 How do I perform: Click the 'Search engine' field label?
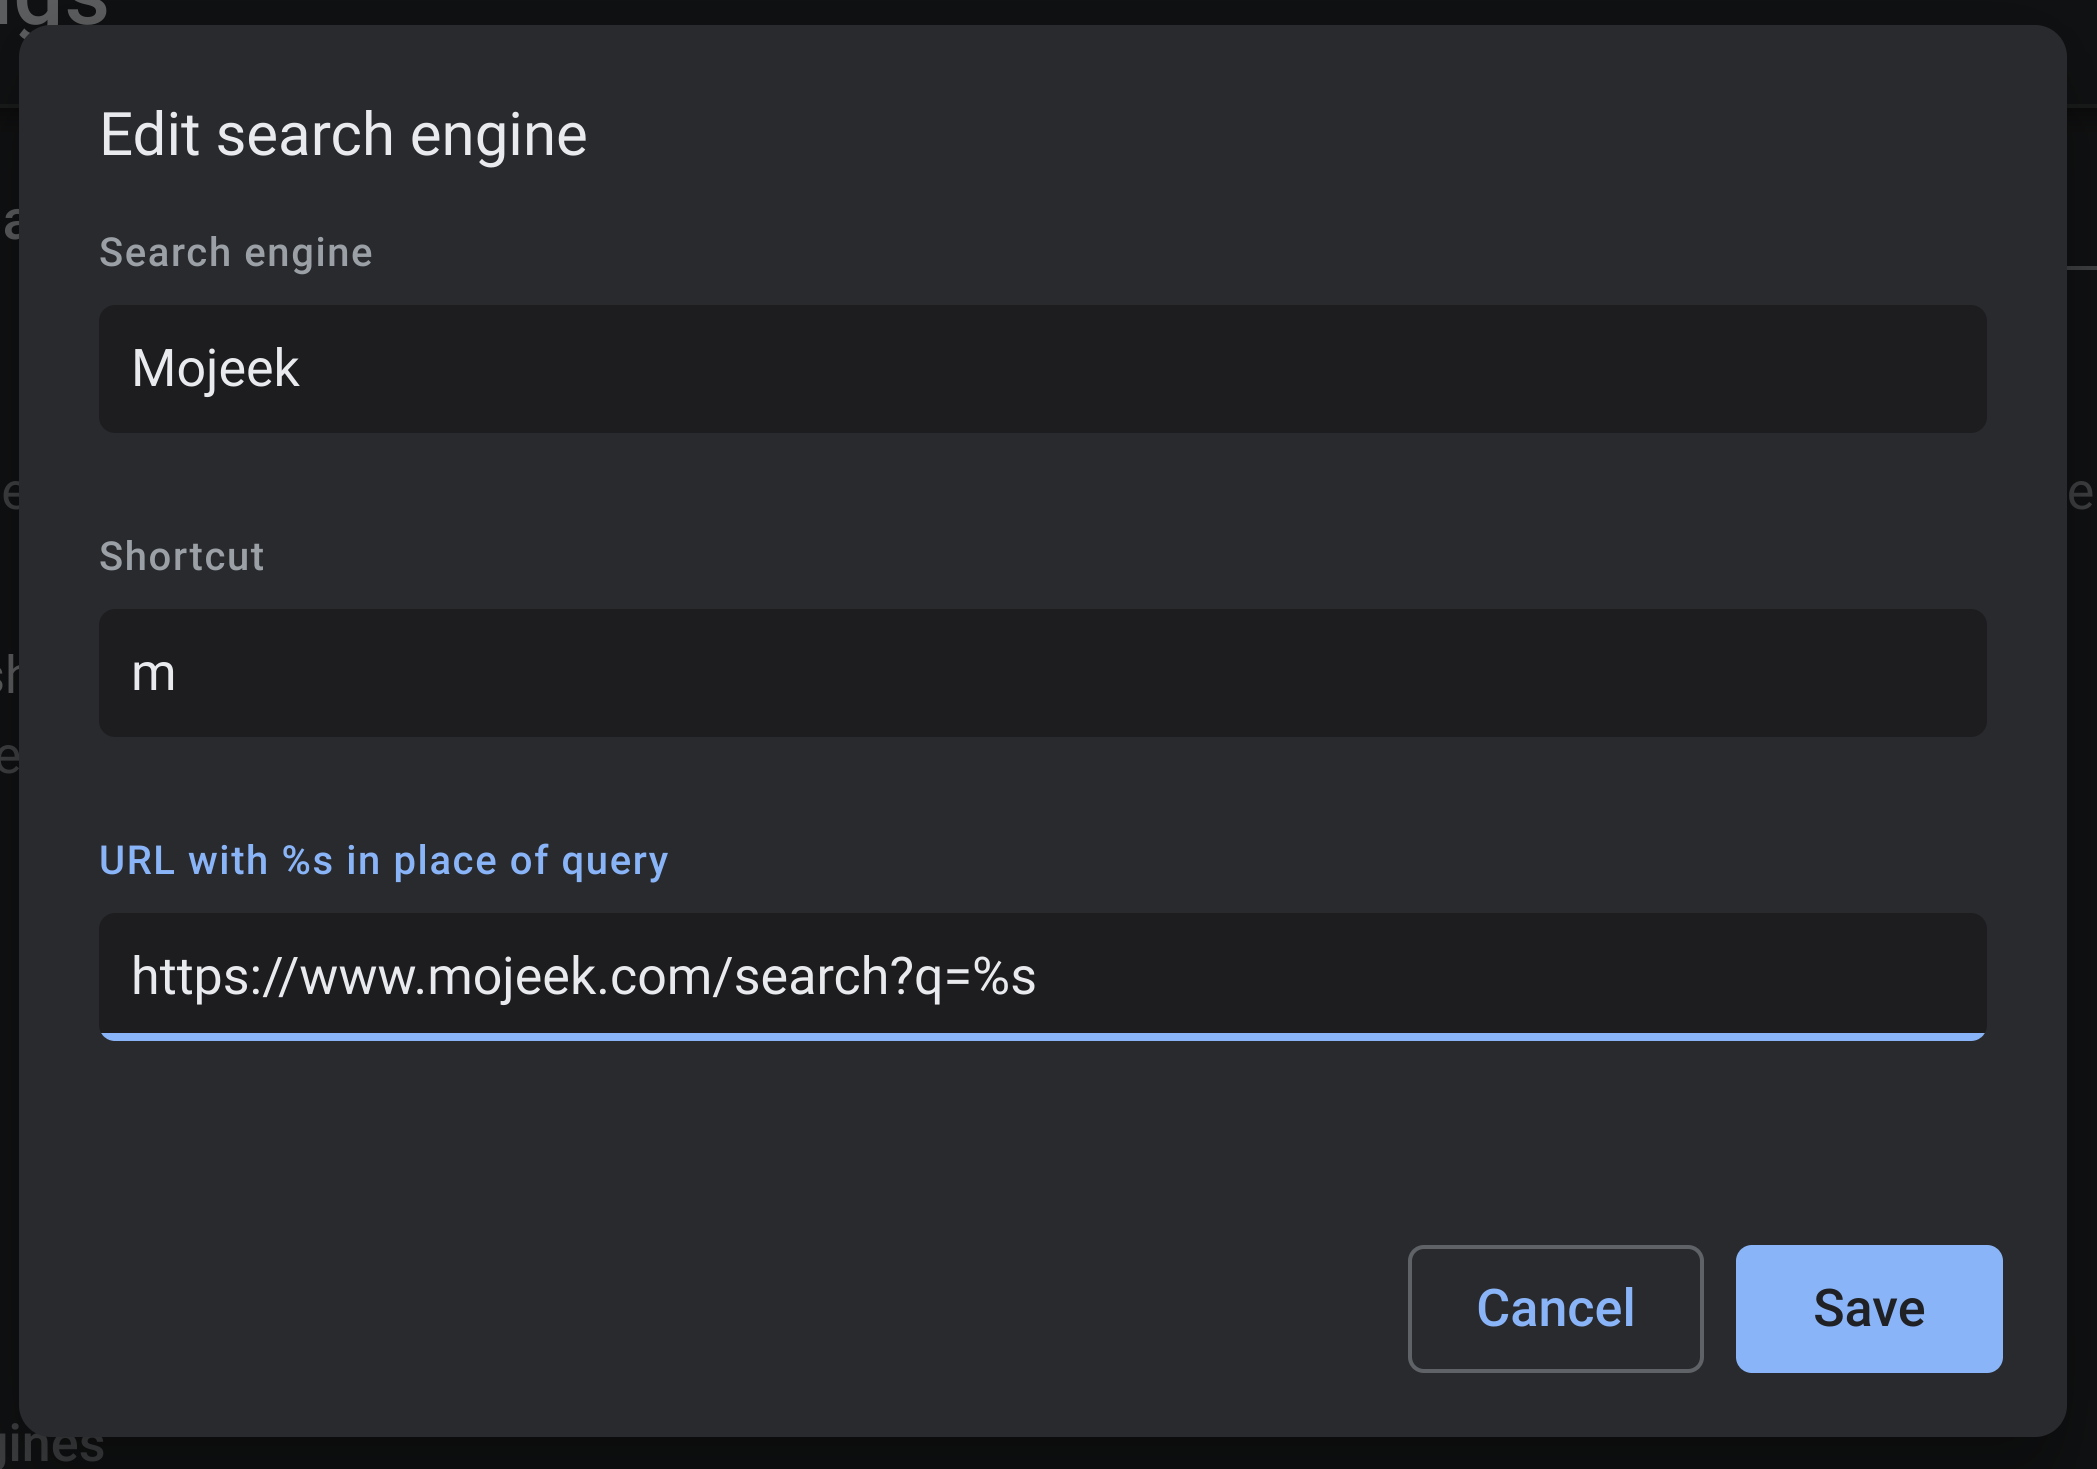[x=236, y=253]
